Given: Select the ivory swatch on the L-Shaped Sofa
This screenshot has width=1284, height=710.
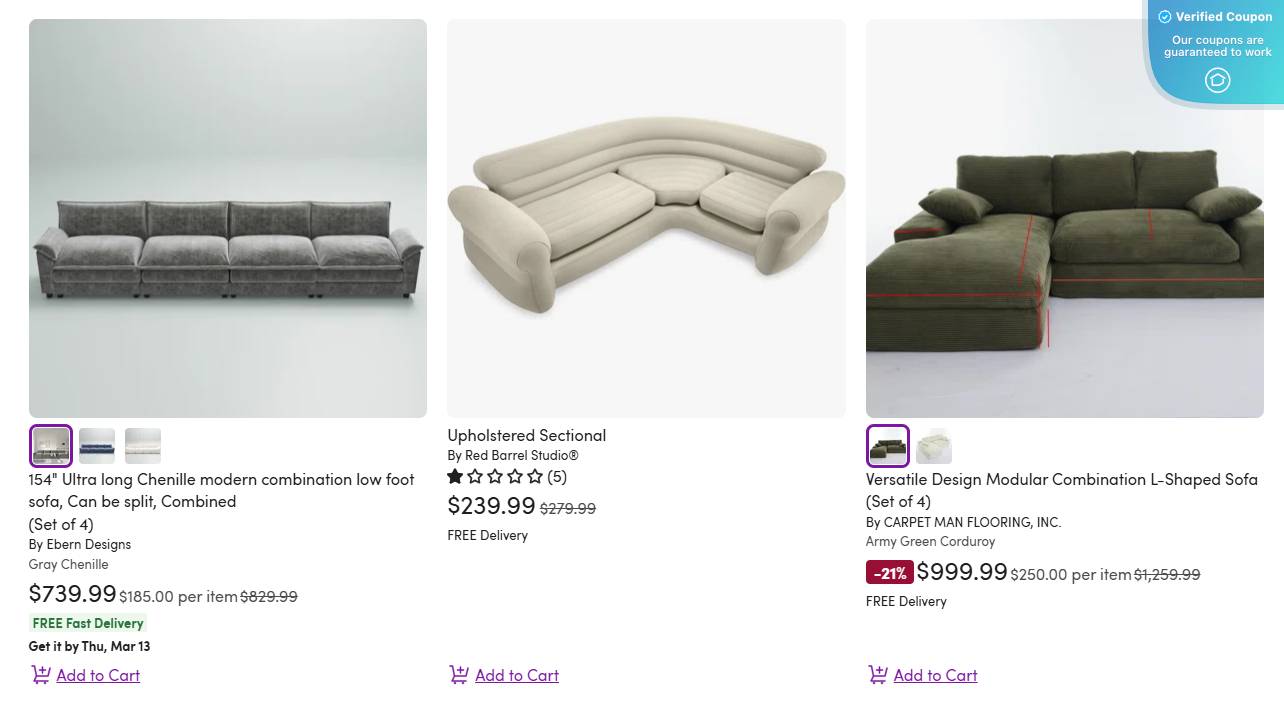Looking at the screenshot, I should point(933,445).
